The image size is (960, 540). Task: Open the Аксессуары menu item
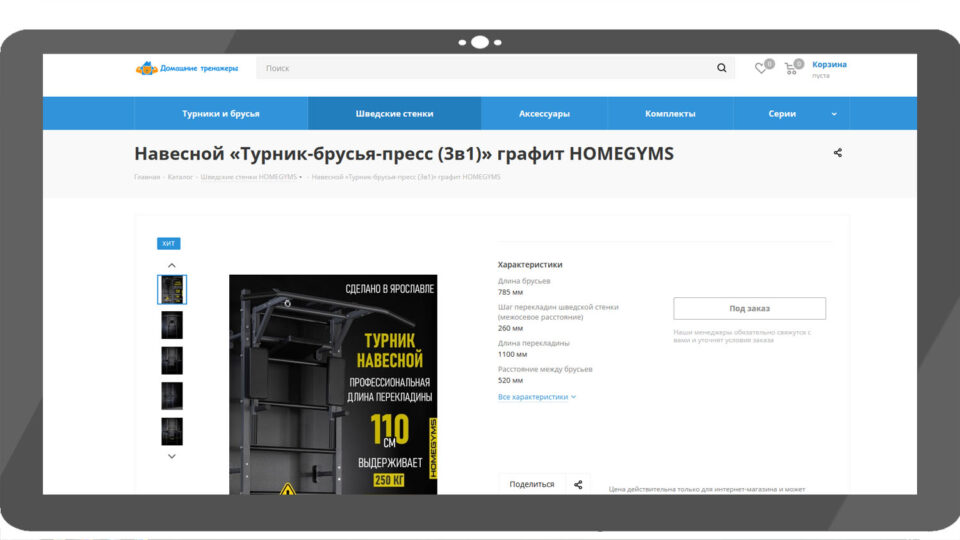[x=544, y=113]
